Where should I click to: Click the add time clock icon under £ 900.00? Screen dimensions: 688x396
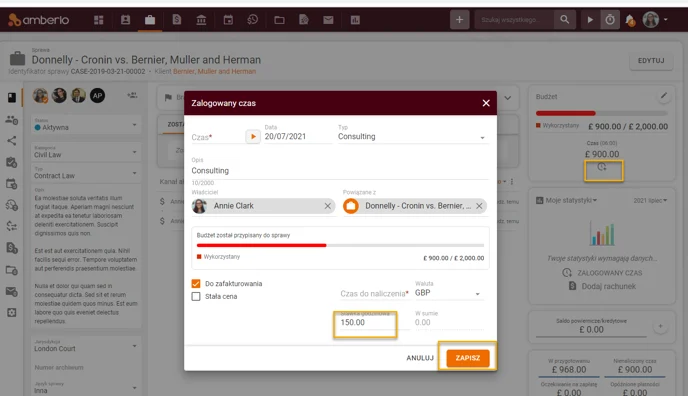(x=602, y=167)
